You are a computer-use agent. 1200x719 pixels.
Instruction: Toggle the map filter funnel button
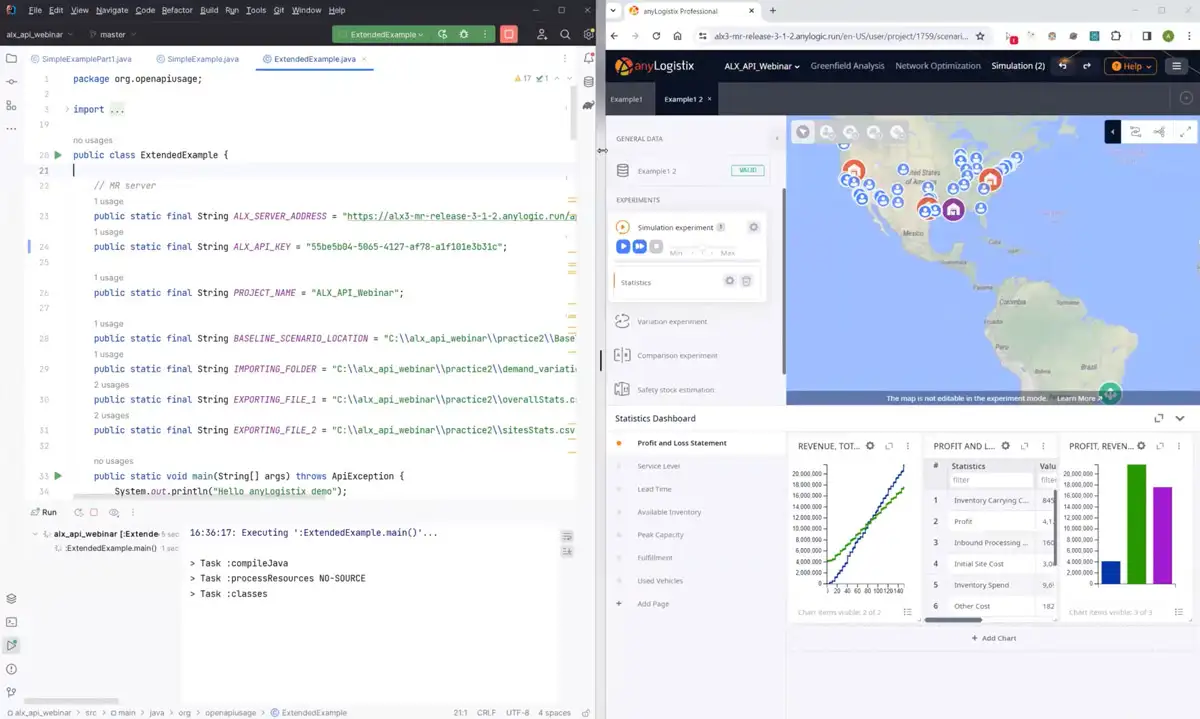coord(802,132)
